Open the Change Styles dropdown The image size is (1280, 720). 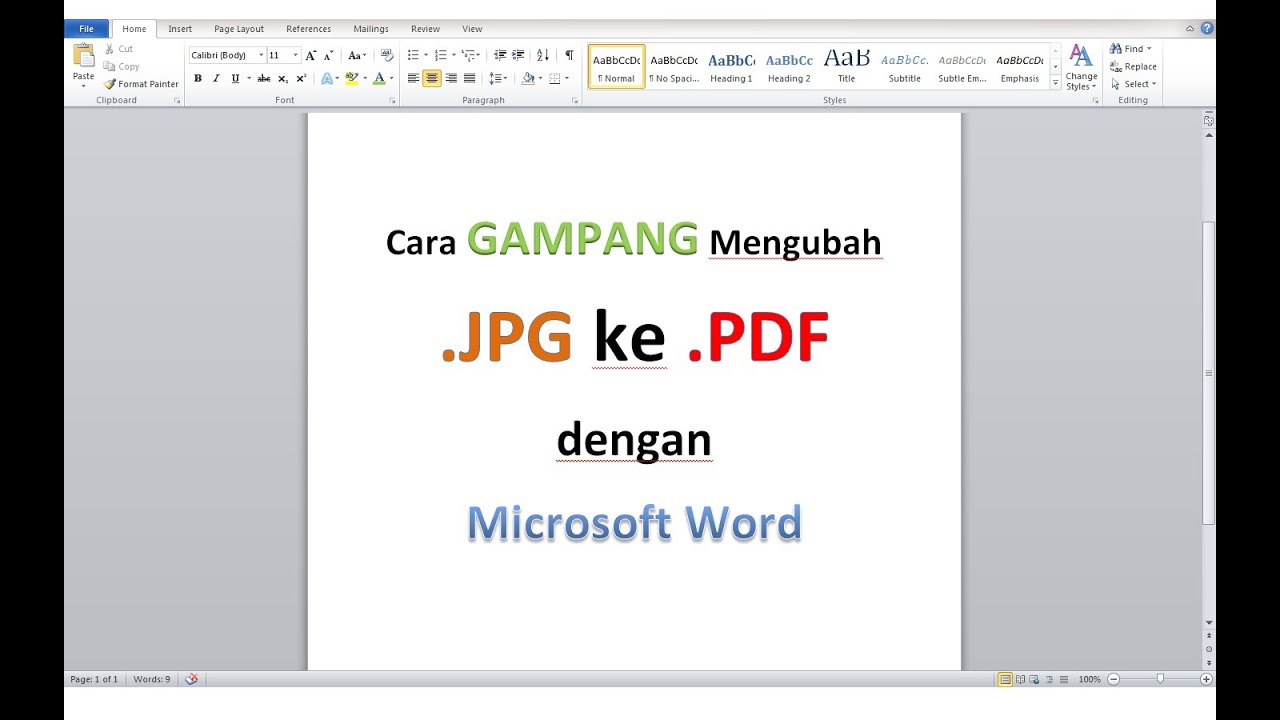click(x=1081, y=68)
